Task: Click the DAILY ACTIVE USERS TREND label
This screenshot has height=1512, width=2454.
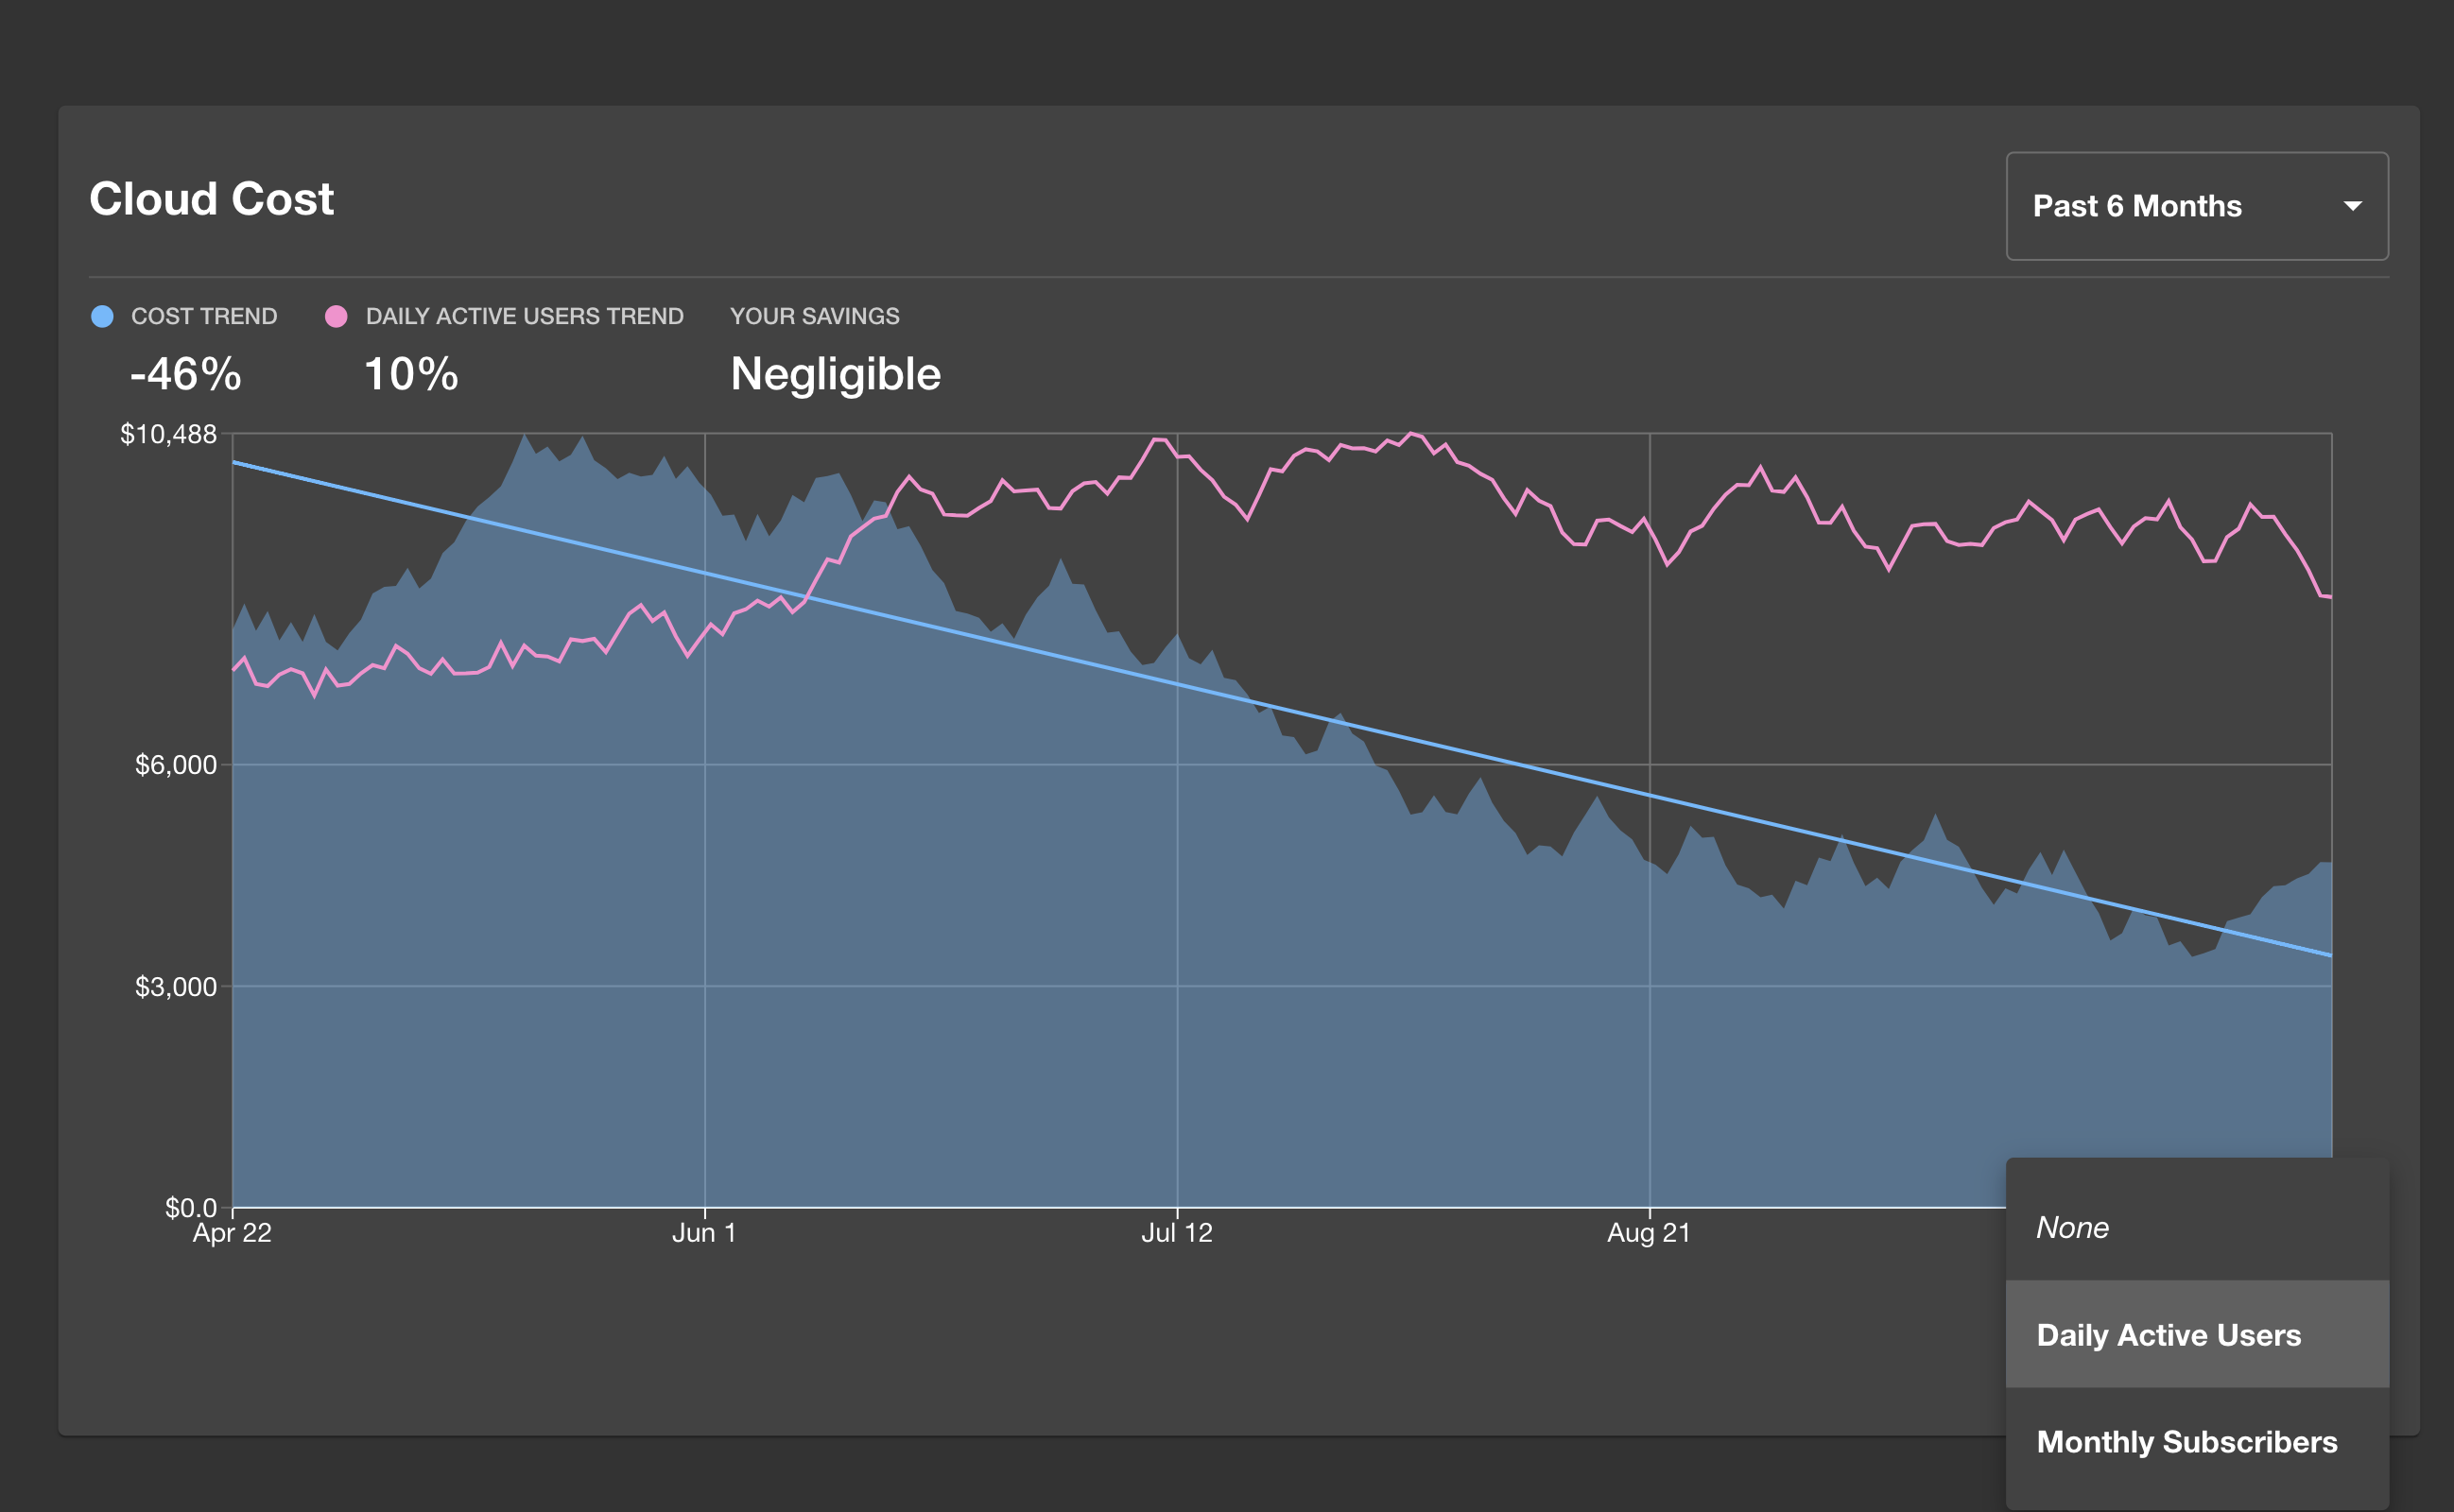Action: (x=524, y=316)
